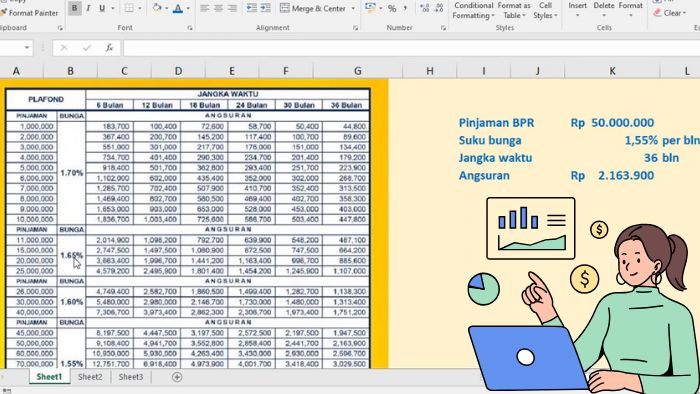Decrease decimal places

tap(439, 8)
